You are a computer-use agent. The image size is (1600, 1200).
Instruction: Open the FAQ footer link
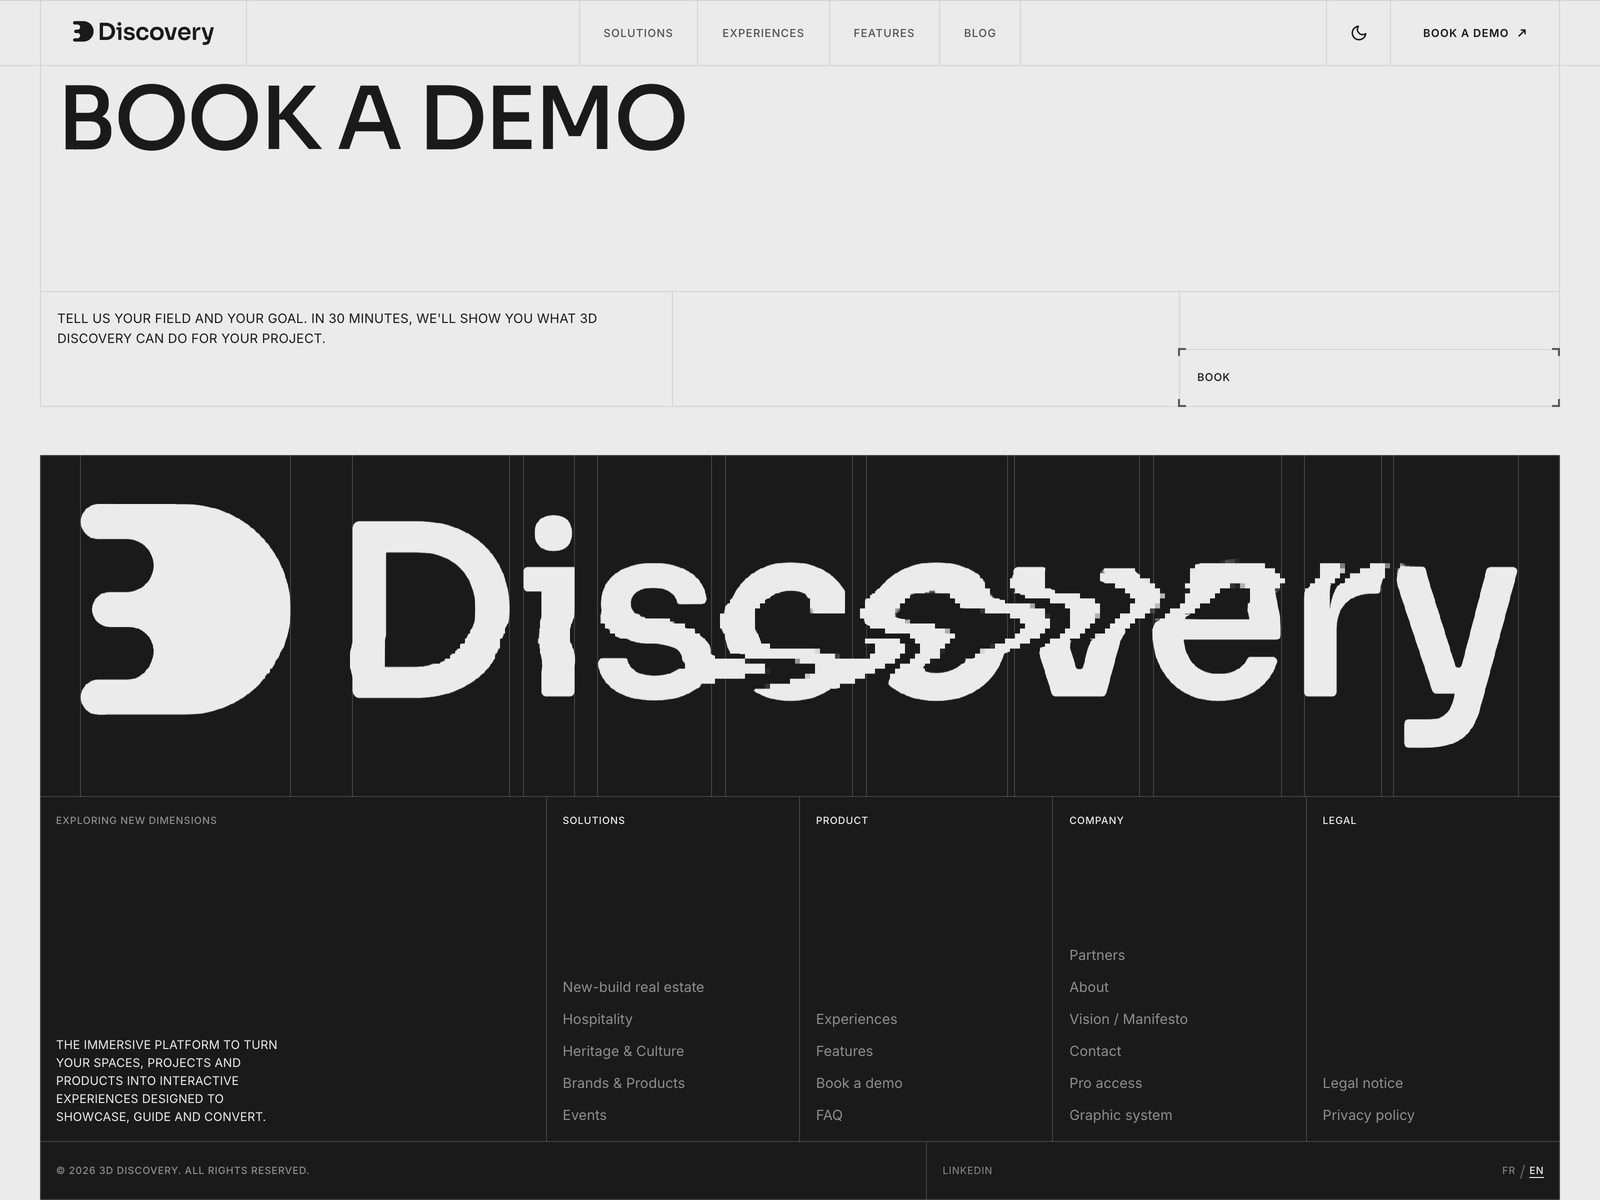pos(829,1115)
